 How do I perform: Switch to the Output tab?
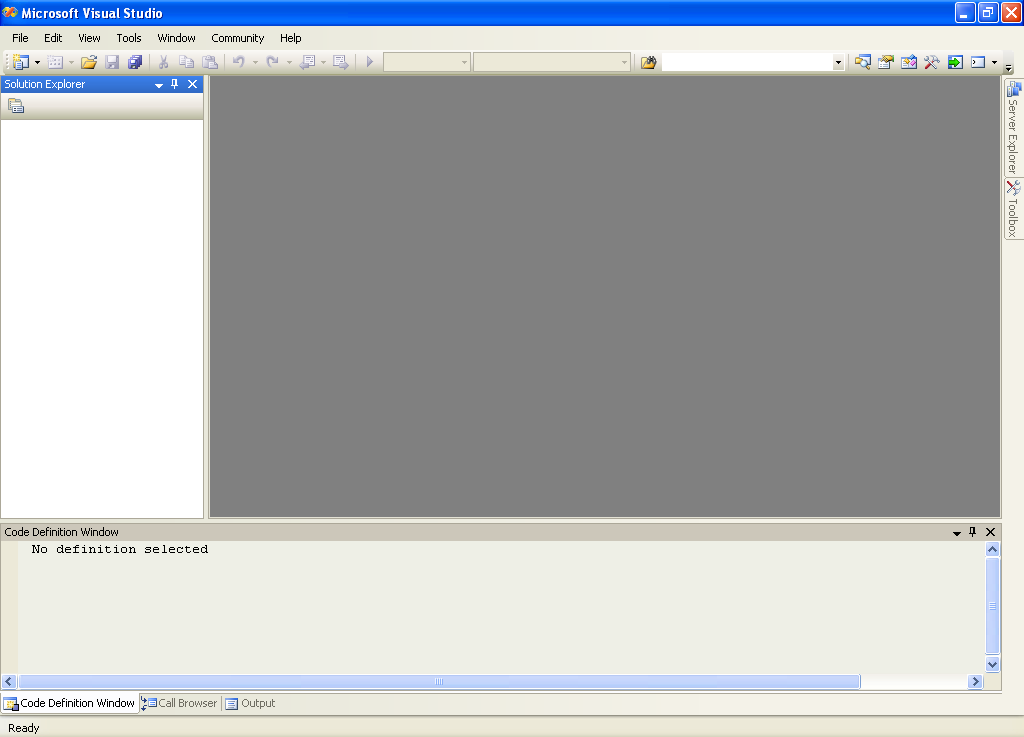coord(250,703)
